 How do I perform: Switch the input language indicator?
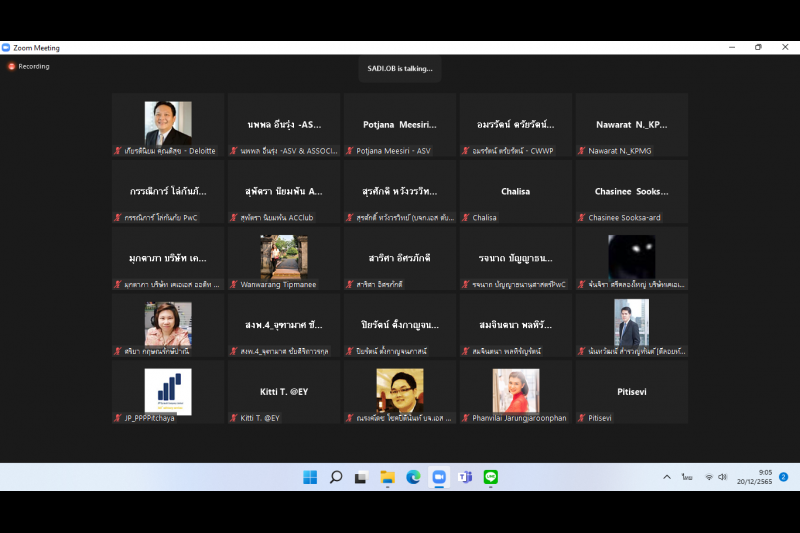(x=687, y=477)
